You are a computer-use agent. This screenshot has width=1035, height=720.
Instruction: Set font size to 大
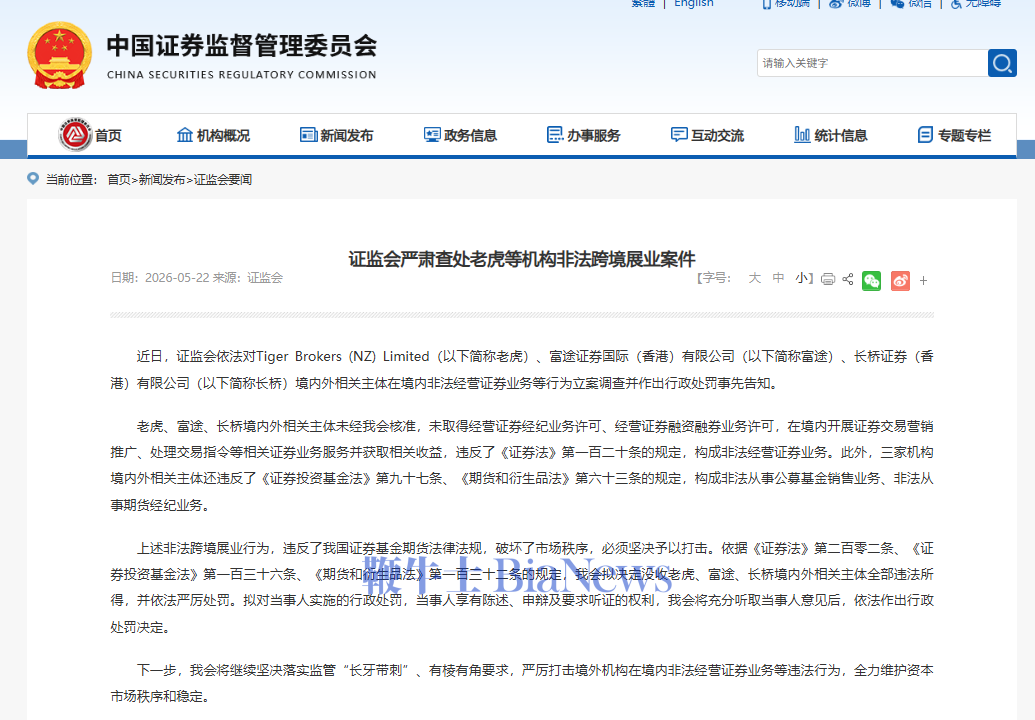754,278
